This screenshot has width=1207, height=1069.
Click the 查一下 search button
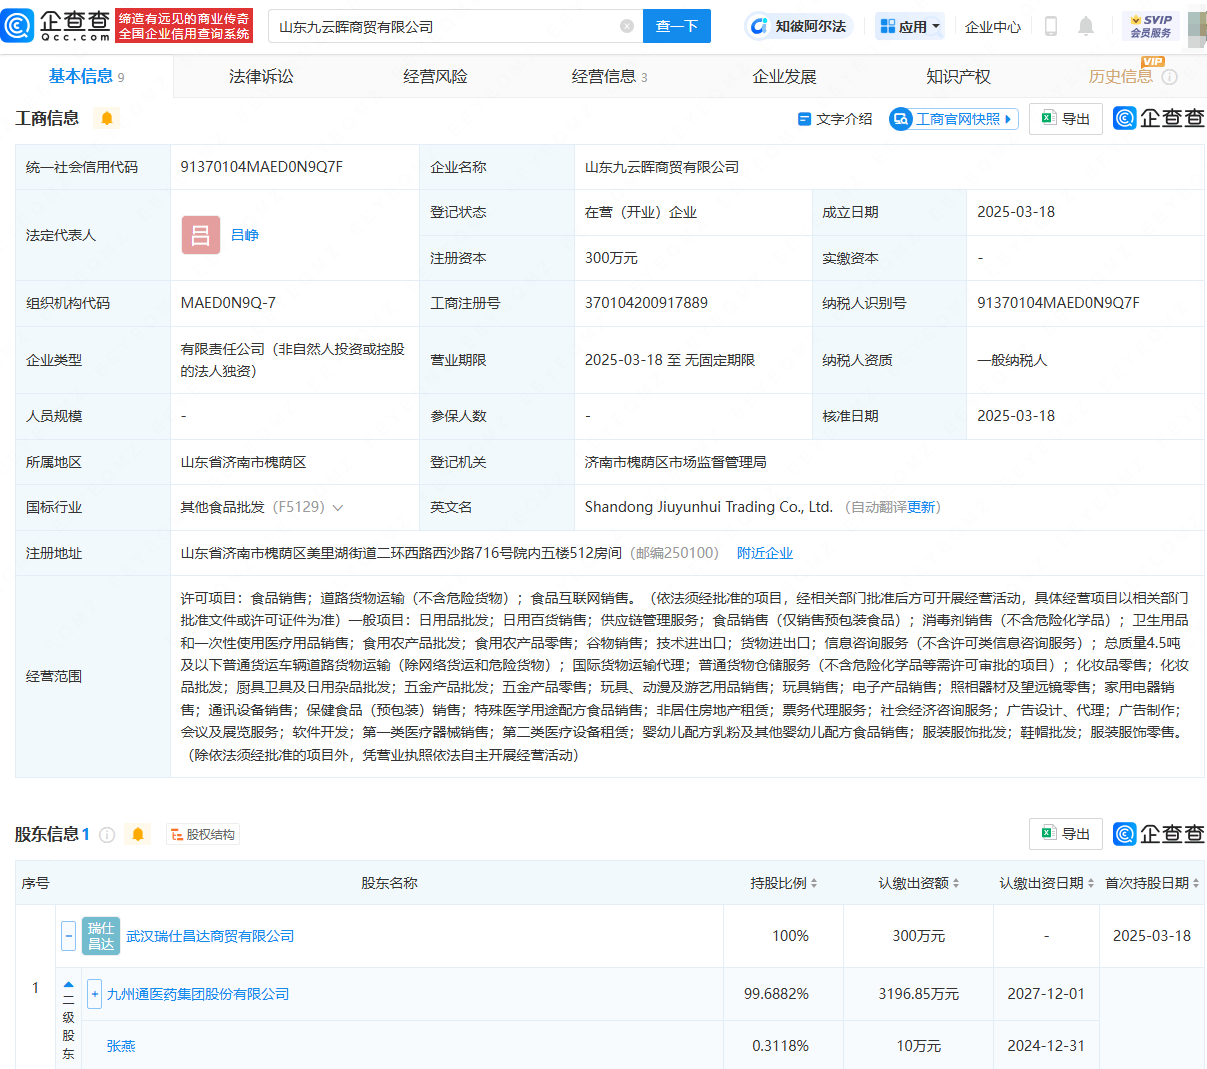tap(677, 26)
